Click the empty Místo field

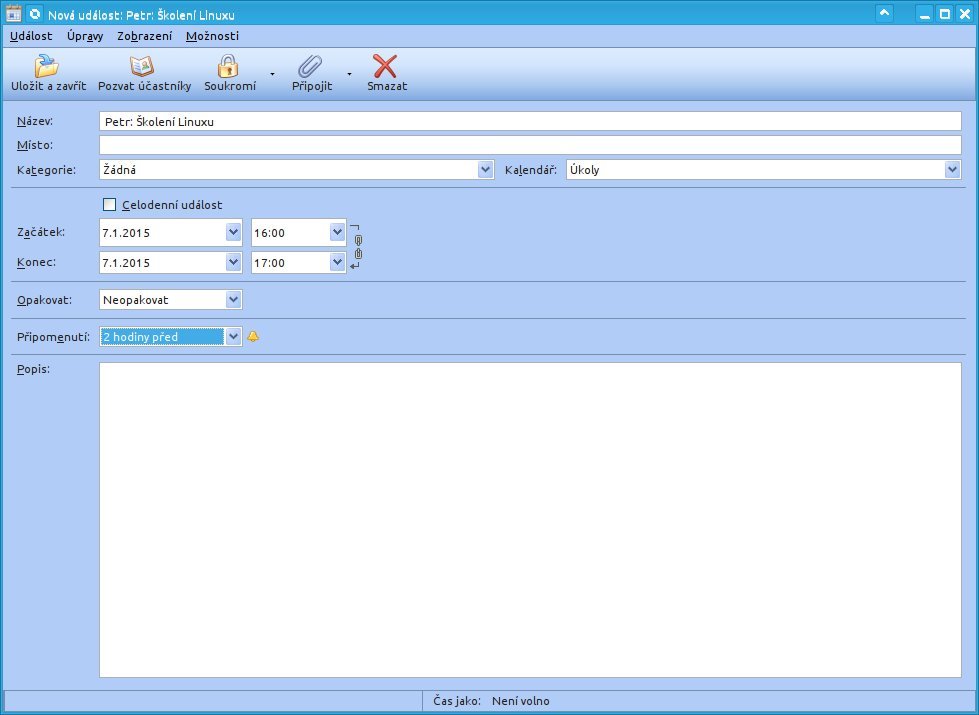(530, 145)
